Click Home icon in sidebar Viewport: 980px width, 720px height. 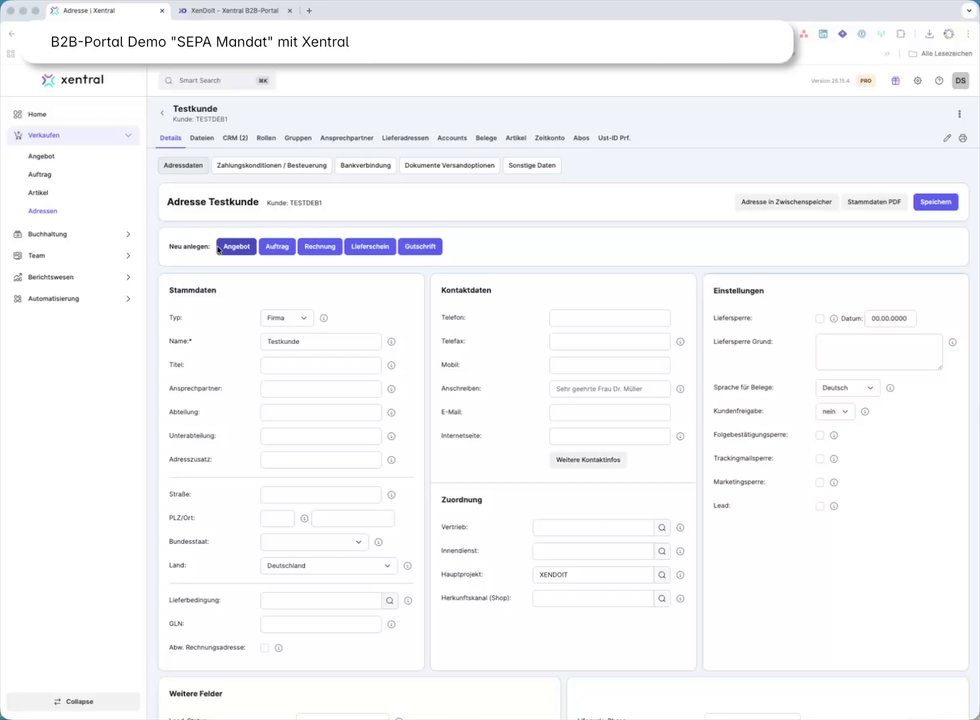(x=18, y=114)
